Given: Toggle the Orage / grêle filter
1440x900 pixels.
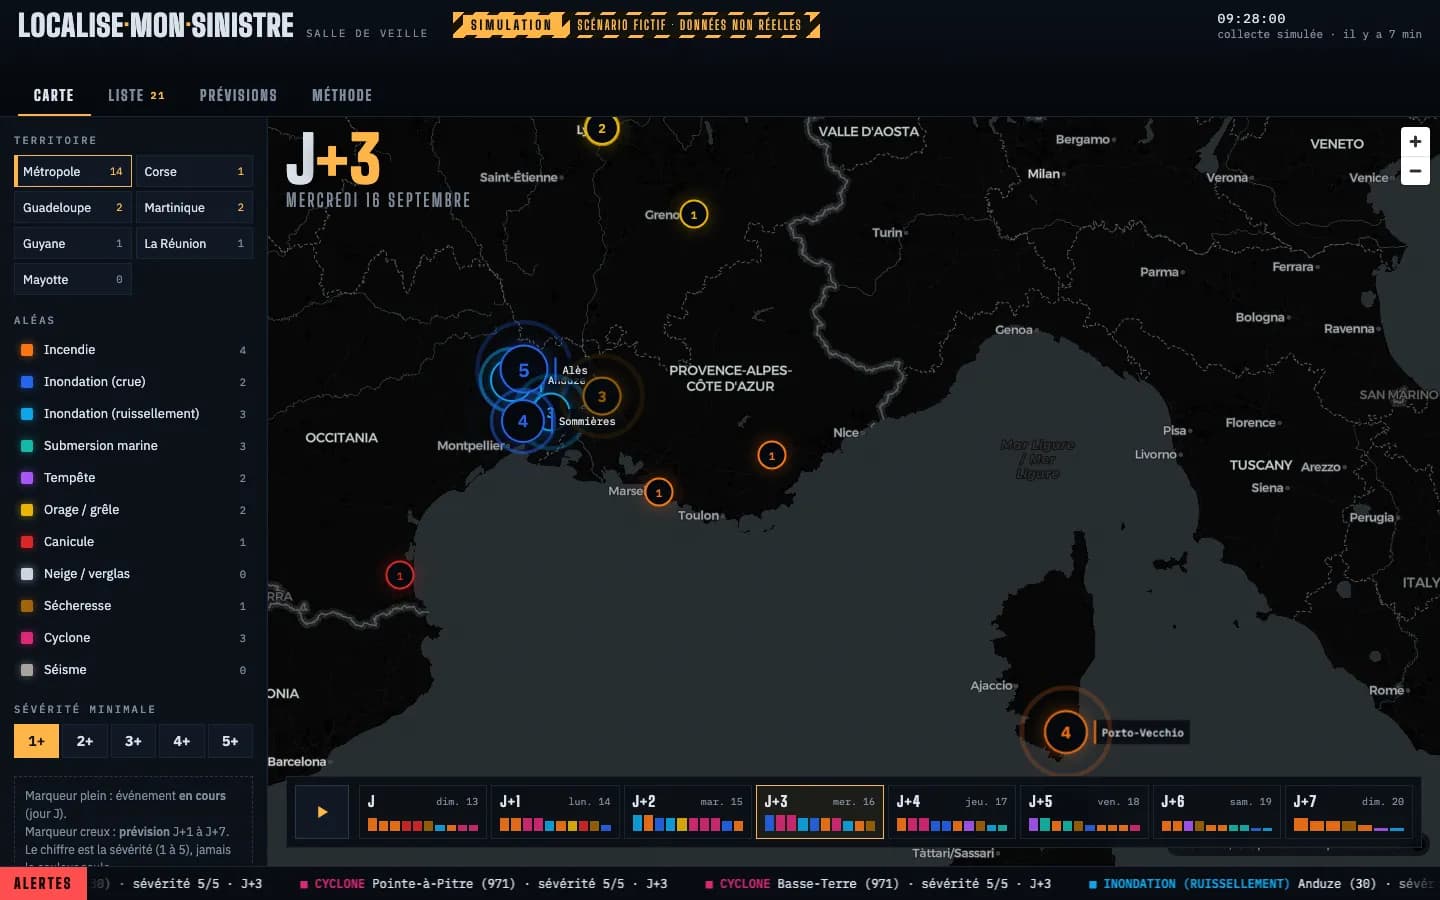Looking at the screenshot, I should (133, 510).
